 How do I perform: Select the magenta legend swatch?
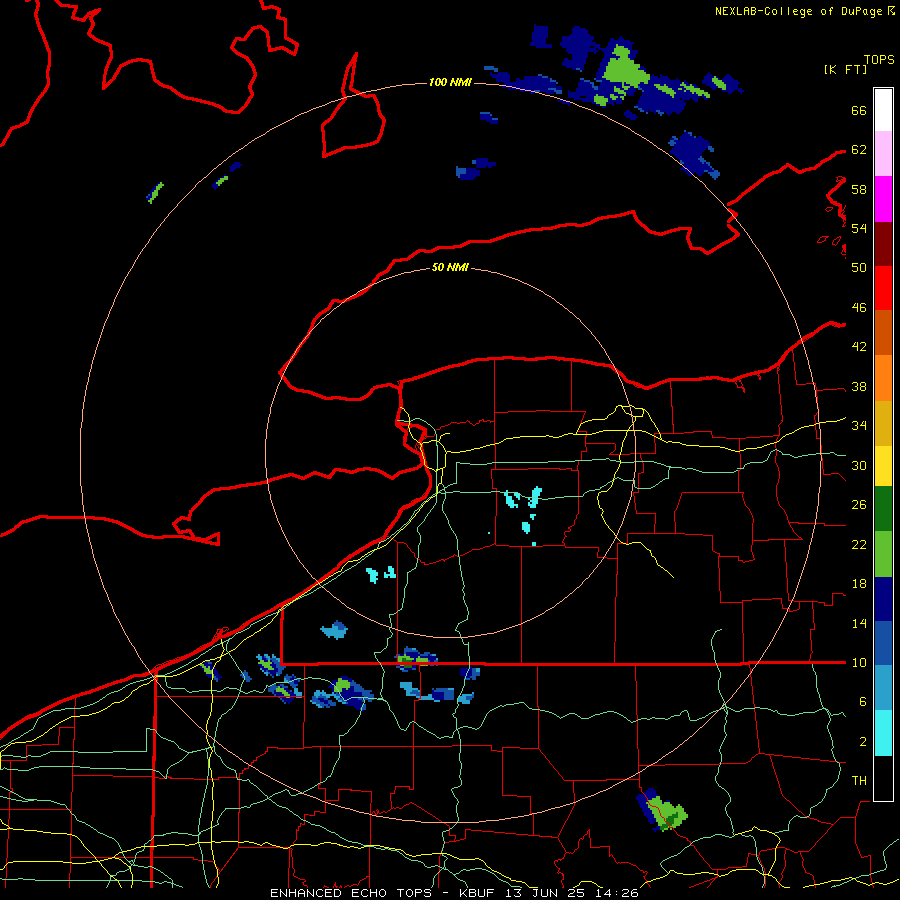point(883,199)
